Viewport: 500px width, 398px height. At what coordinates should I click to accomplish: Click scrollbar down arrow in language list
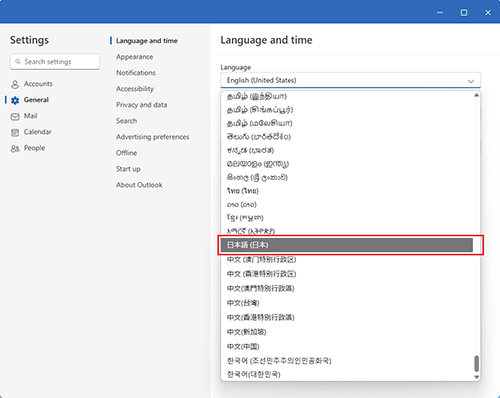click(476, 377)
